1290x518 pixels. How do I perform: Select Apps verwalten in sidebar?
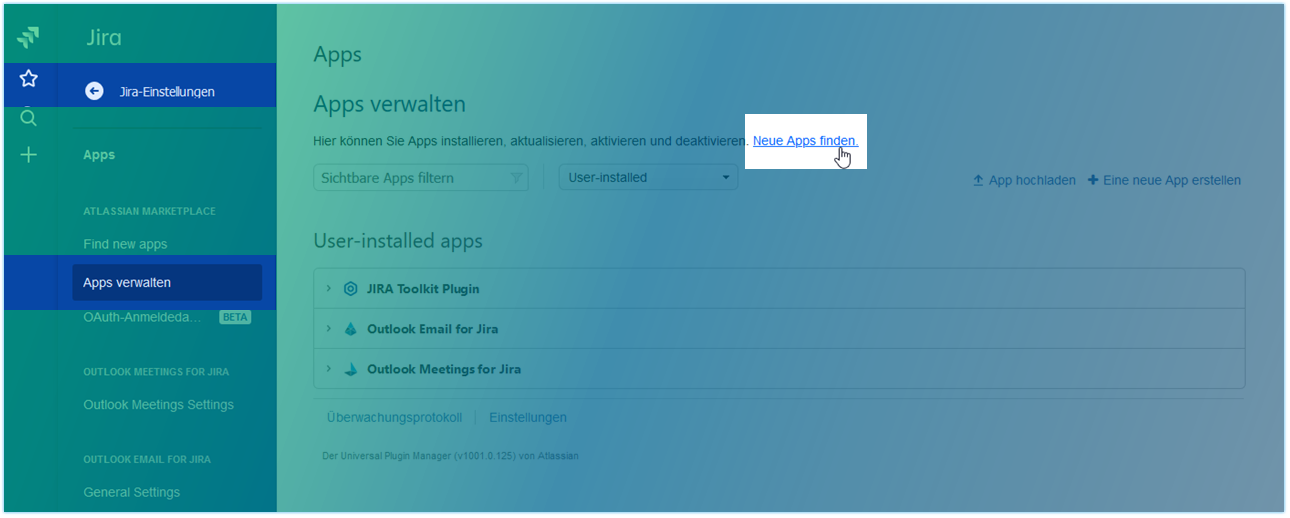tap(127, 283)
